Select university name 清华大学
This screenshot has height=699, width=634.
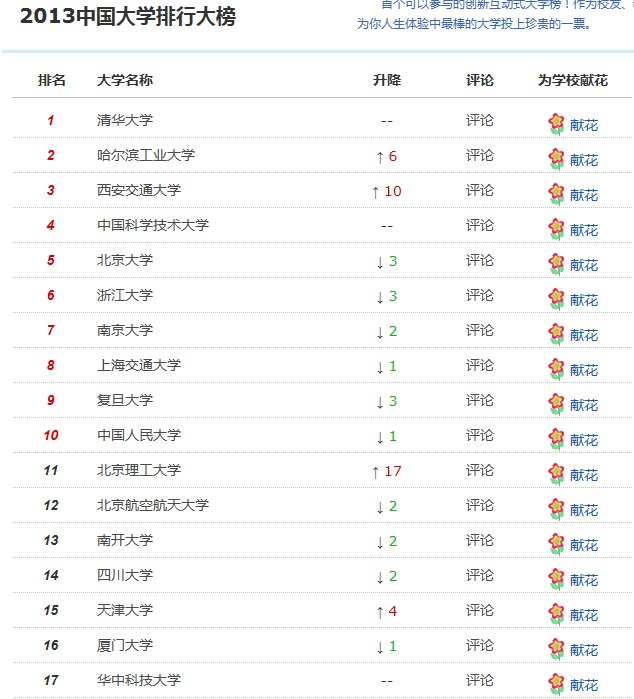[x=125, y=120]
